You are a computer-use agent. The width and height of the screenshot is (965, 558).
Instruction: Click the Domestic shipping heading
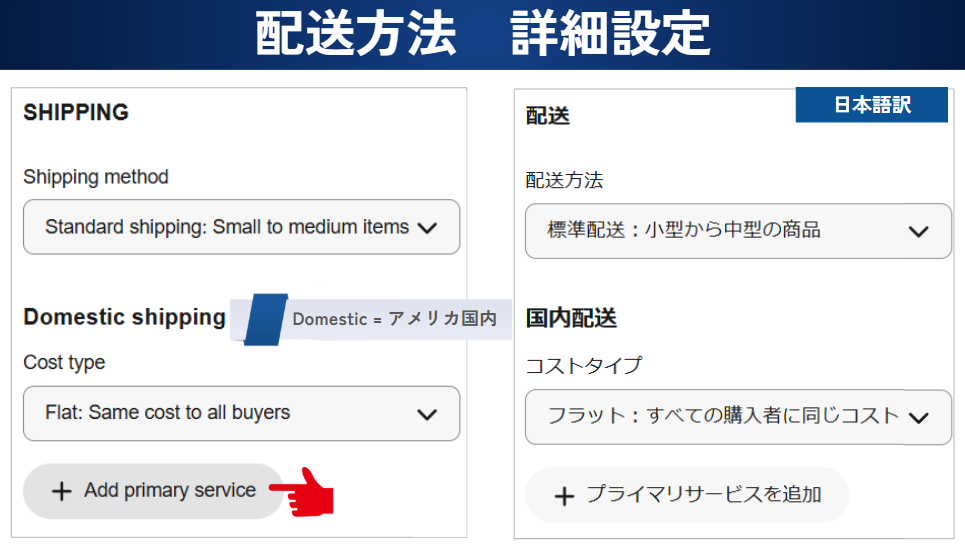(125, 317)
